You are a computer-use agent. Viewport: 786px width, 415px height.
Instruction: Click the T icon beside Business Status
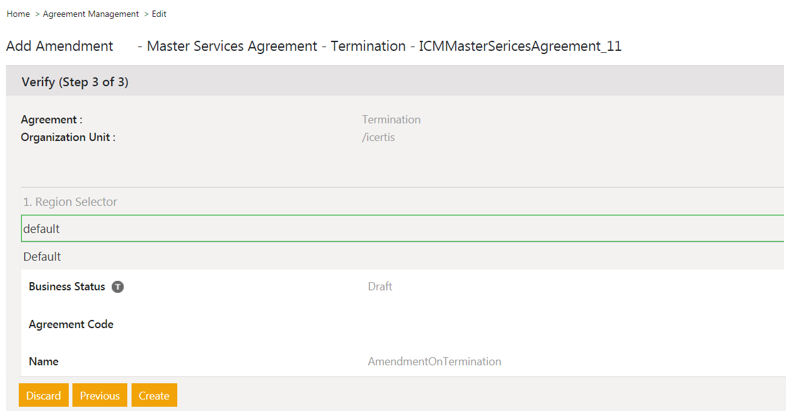118,287
